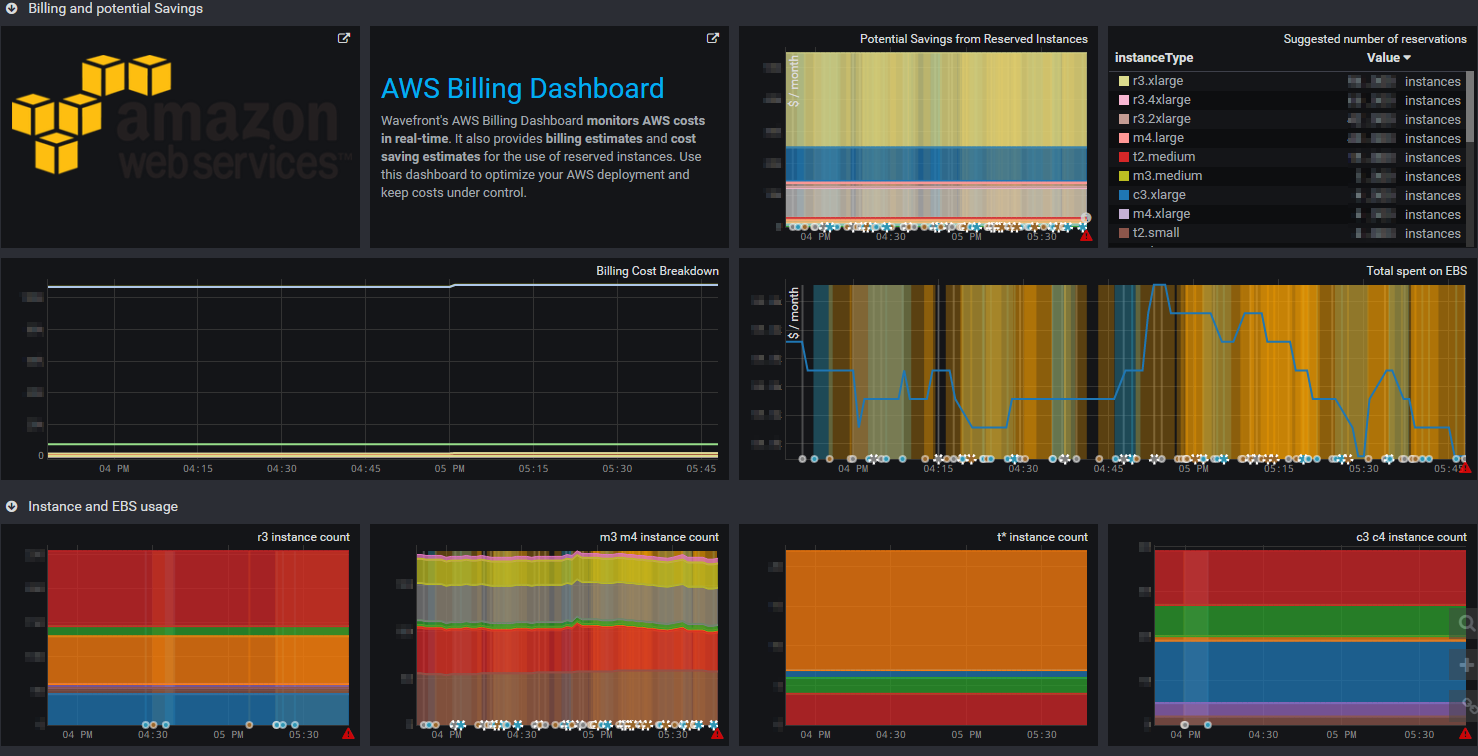This screenshot has height=756, width=1478.
Task: Select the t2.medium row label
Action: pos(1164,157)
